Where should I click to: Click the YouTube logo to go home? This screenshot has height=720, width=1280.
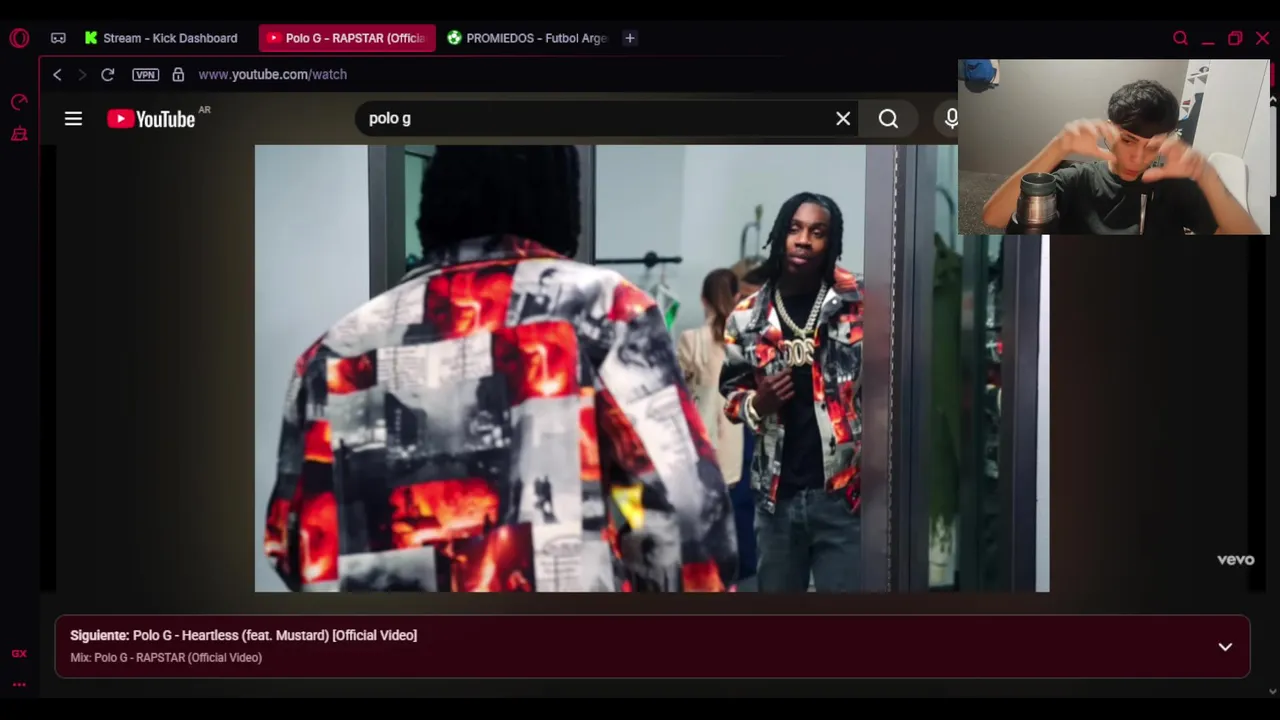pyautogui.click(x=152, y=119)
